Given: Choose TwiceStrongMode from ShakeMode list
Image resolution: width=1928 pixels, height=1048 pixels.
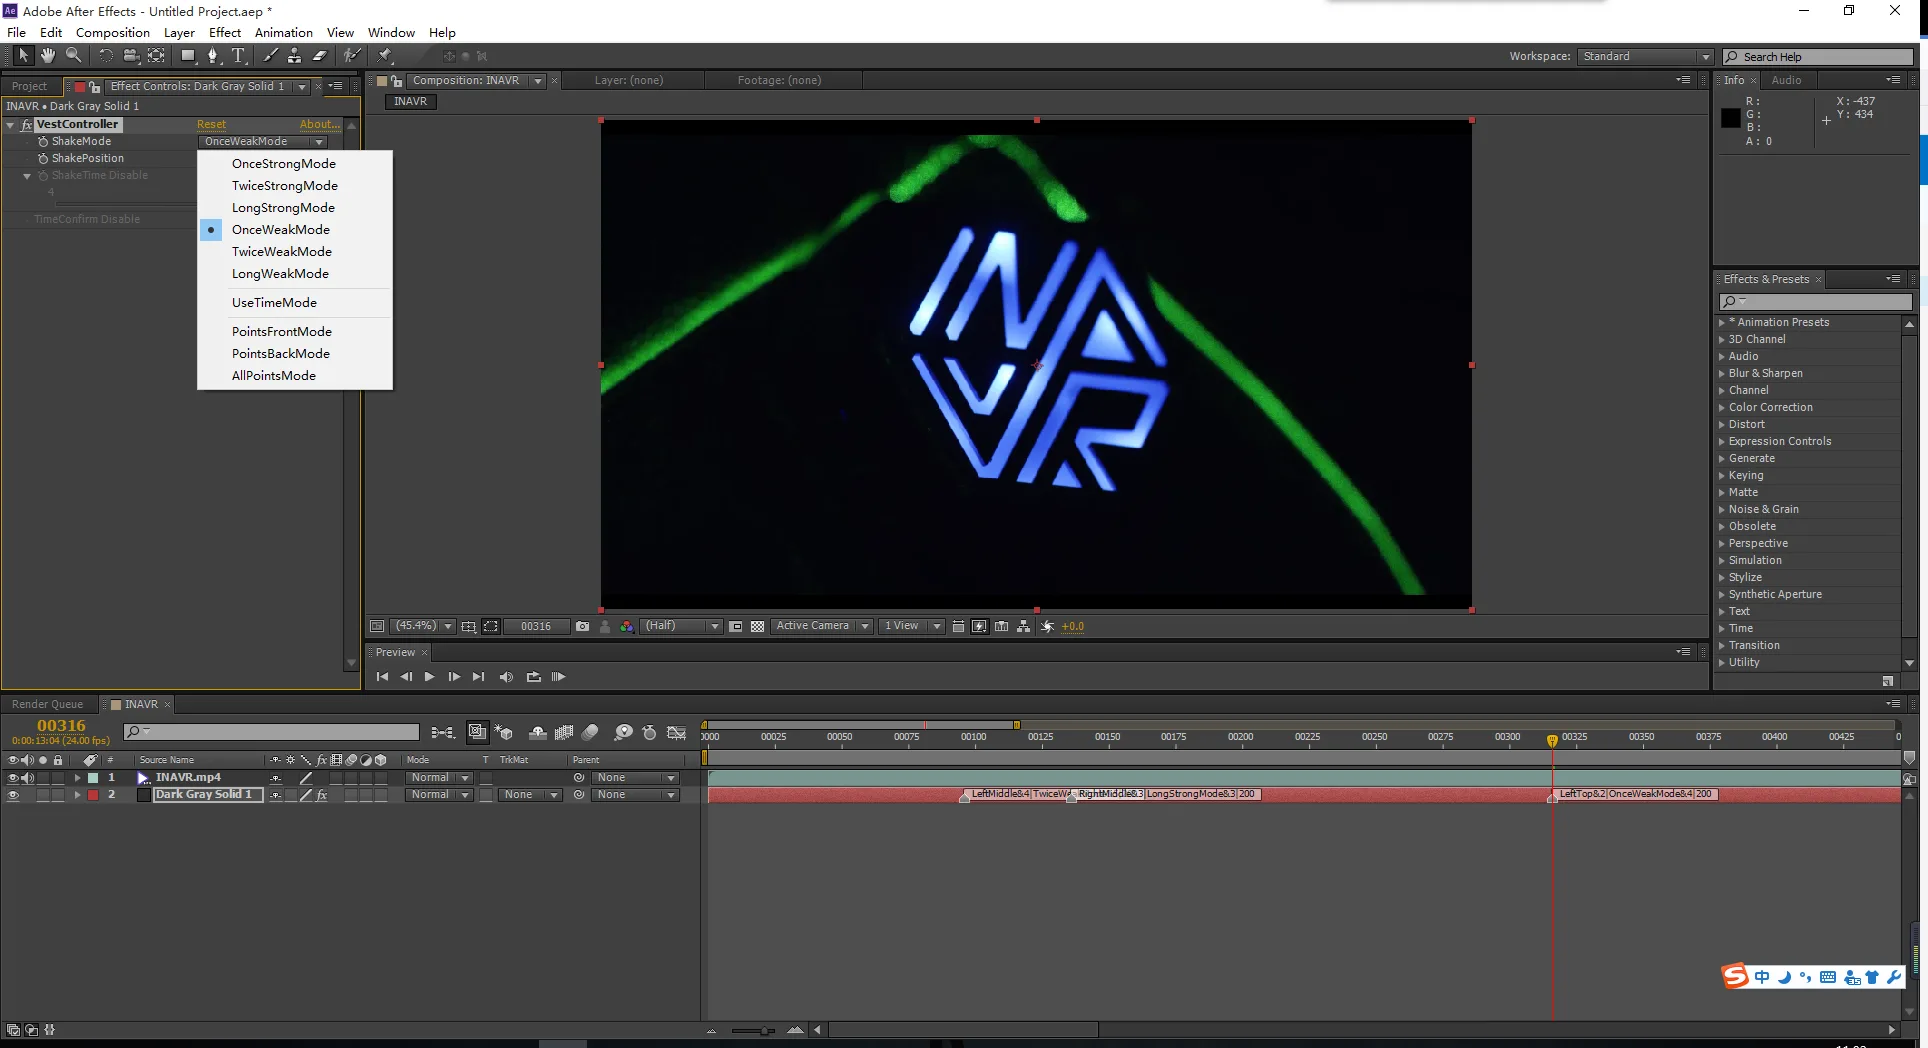Looking at the screenshot, I should [284, 186].
